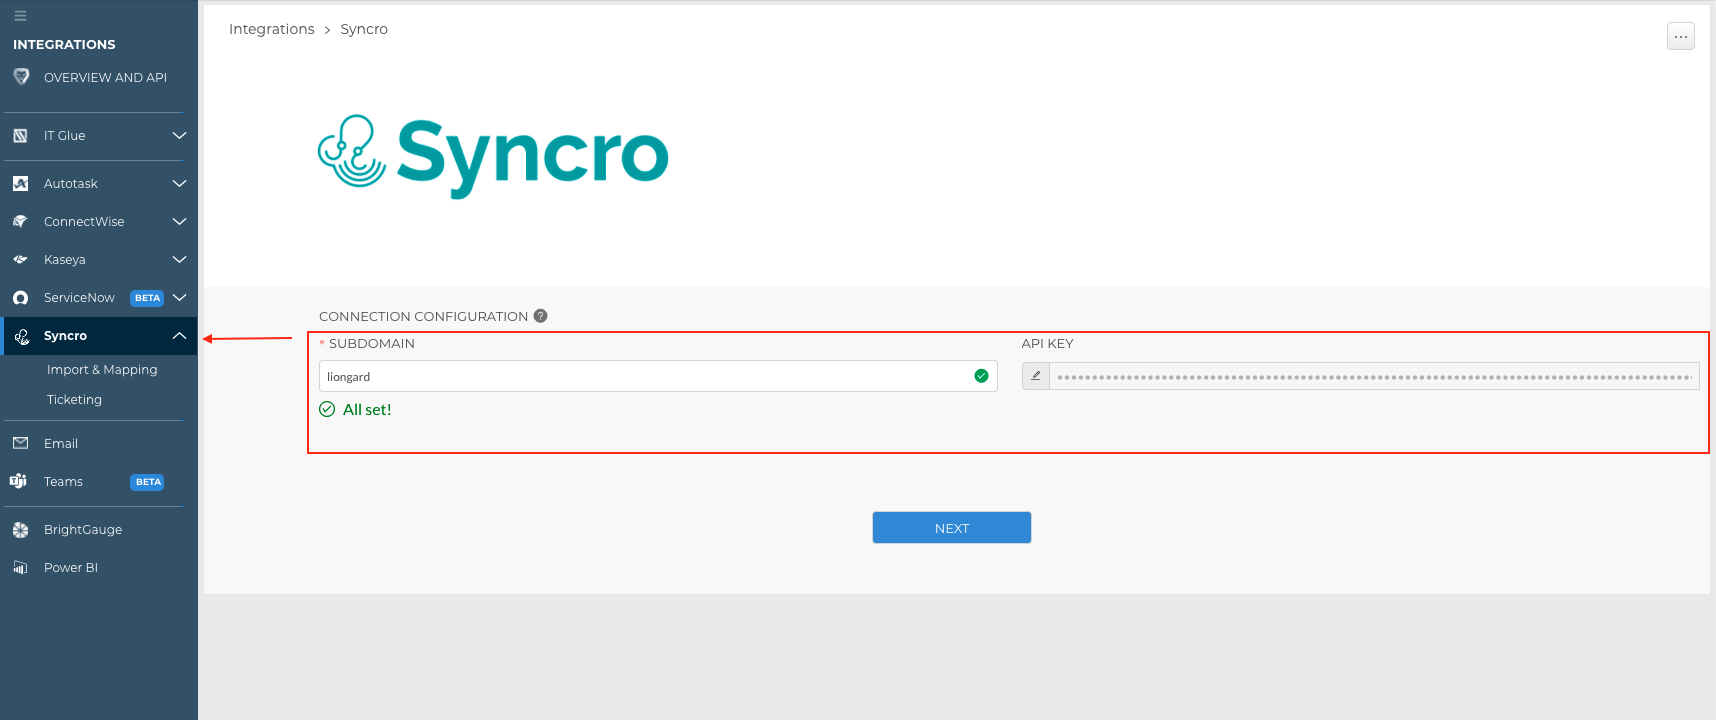Click the Power BI icon in sidebar
The width and height of the screenshot is (1716, 720).
click(20, 568)
